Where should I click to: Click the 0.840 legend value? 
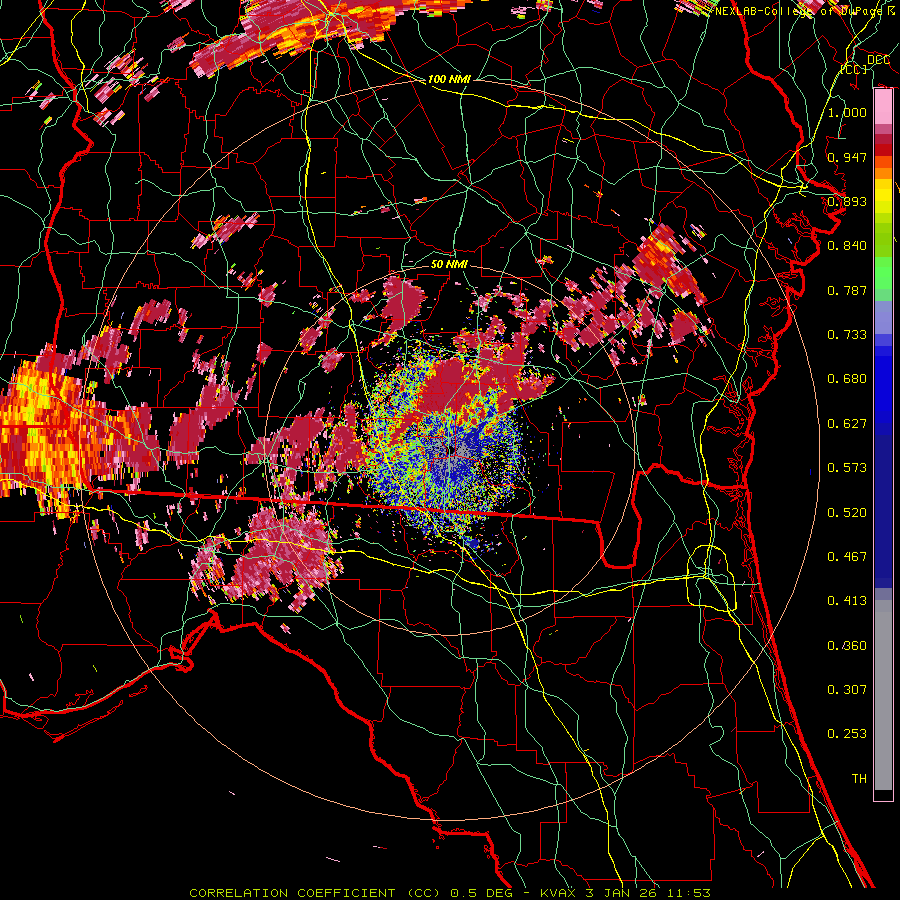tap(847, 246)
